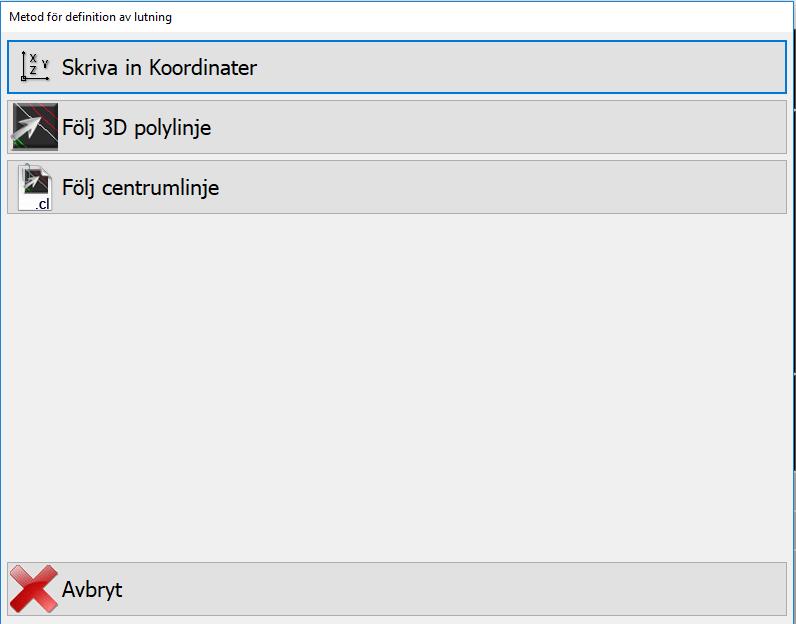
Task: Click the .cl centerline file icon
Action: [x=35, y=187]
